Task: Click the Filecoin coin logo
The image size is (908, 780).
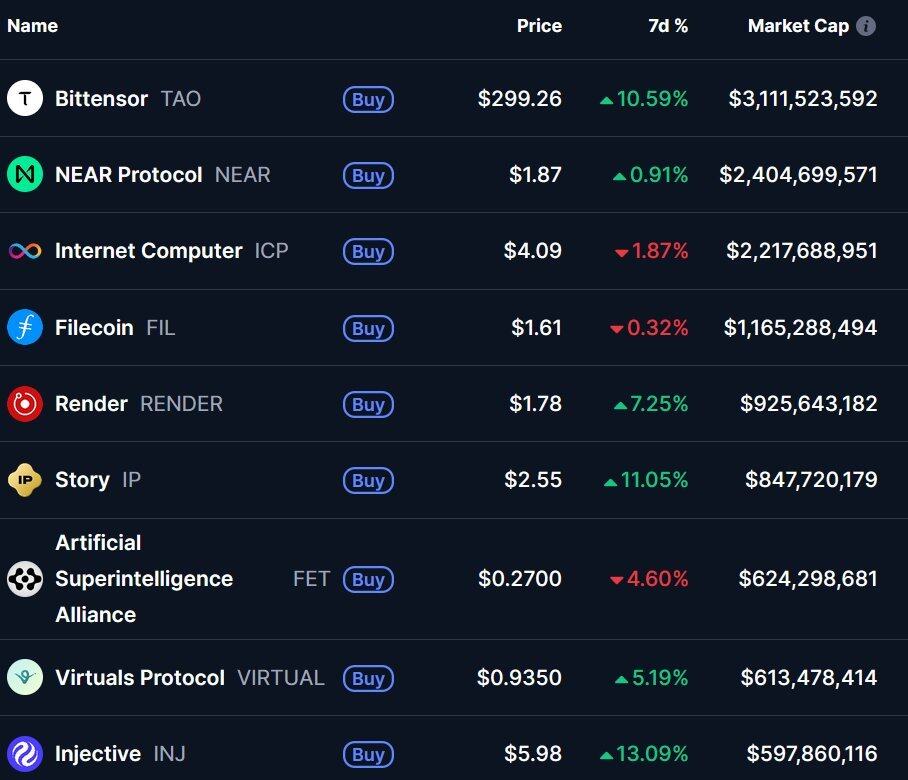Action: click(25, 327)
